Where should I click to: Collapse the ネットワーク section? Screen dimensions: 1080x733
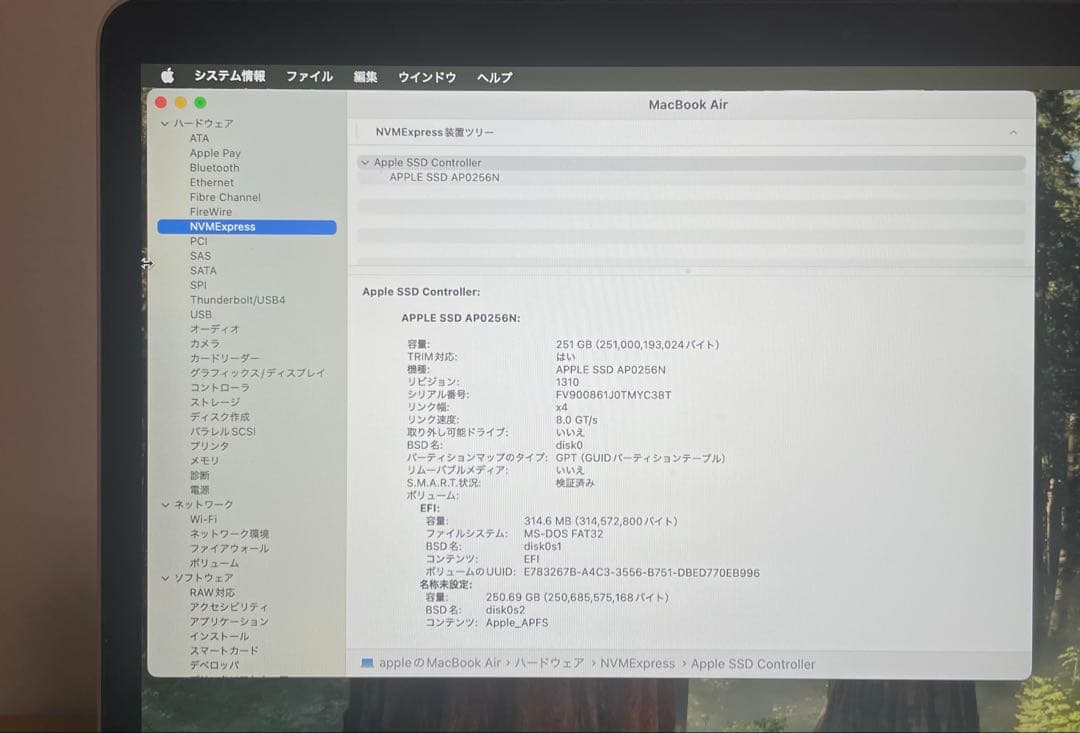165,504
